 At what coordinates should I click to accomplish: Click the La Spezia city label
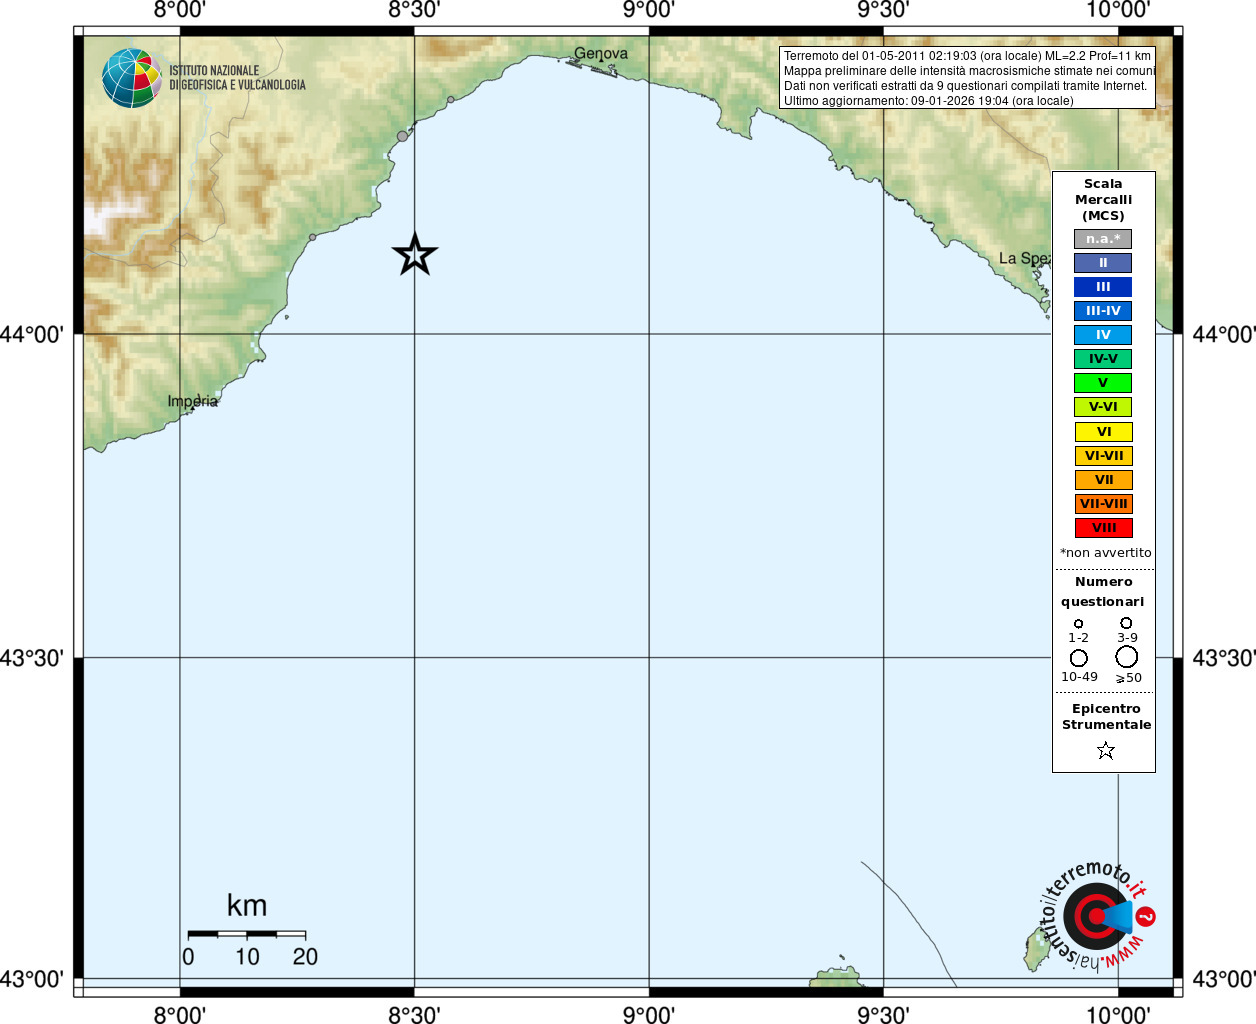(x=1025, y=258)
